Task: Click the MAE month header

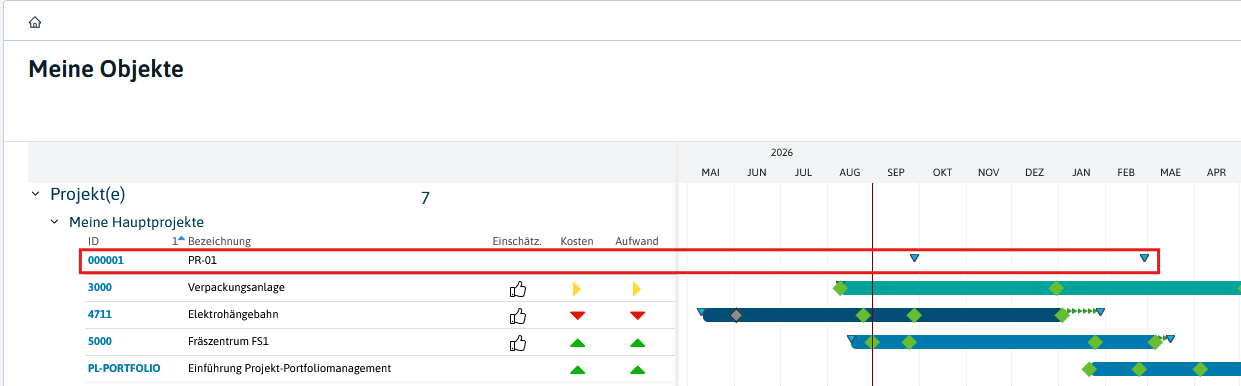Action: click(1170, 173)
